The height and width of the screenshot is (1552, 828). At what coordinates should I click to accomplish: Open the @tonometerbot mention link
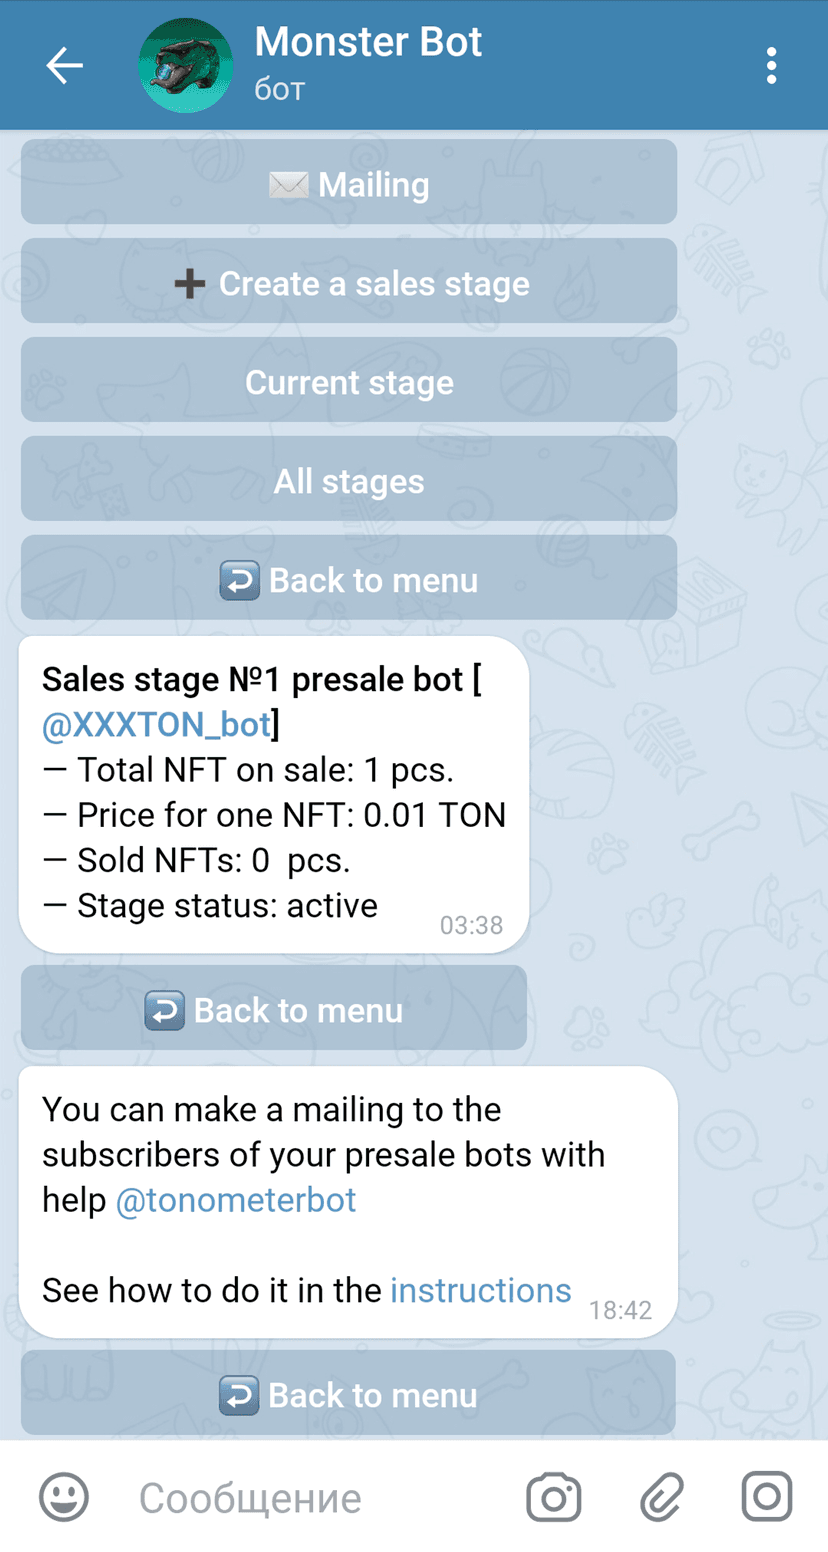pyautogui.click(x=236, y=1200)
